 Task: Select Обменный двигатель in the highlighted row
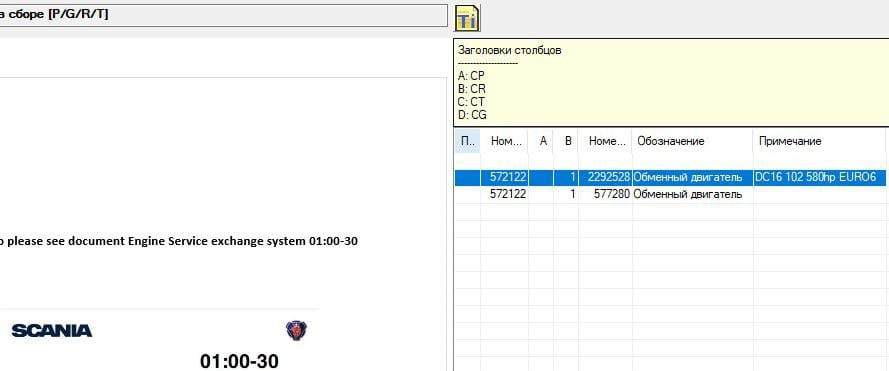(692, 178)
